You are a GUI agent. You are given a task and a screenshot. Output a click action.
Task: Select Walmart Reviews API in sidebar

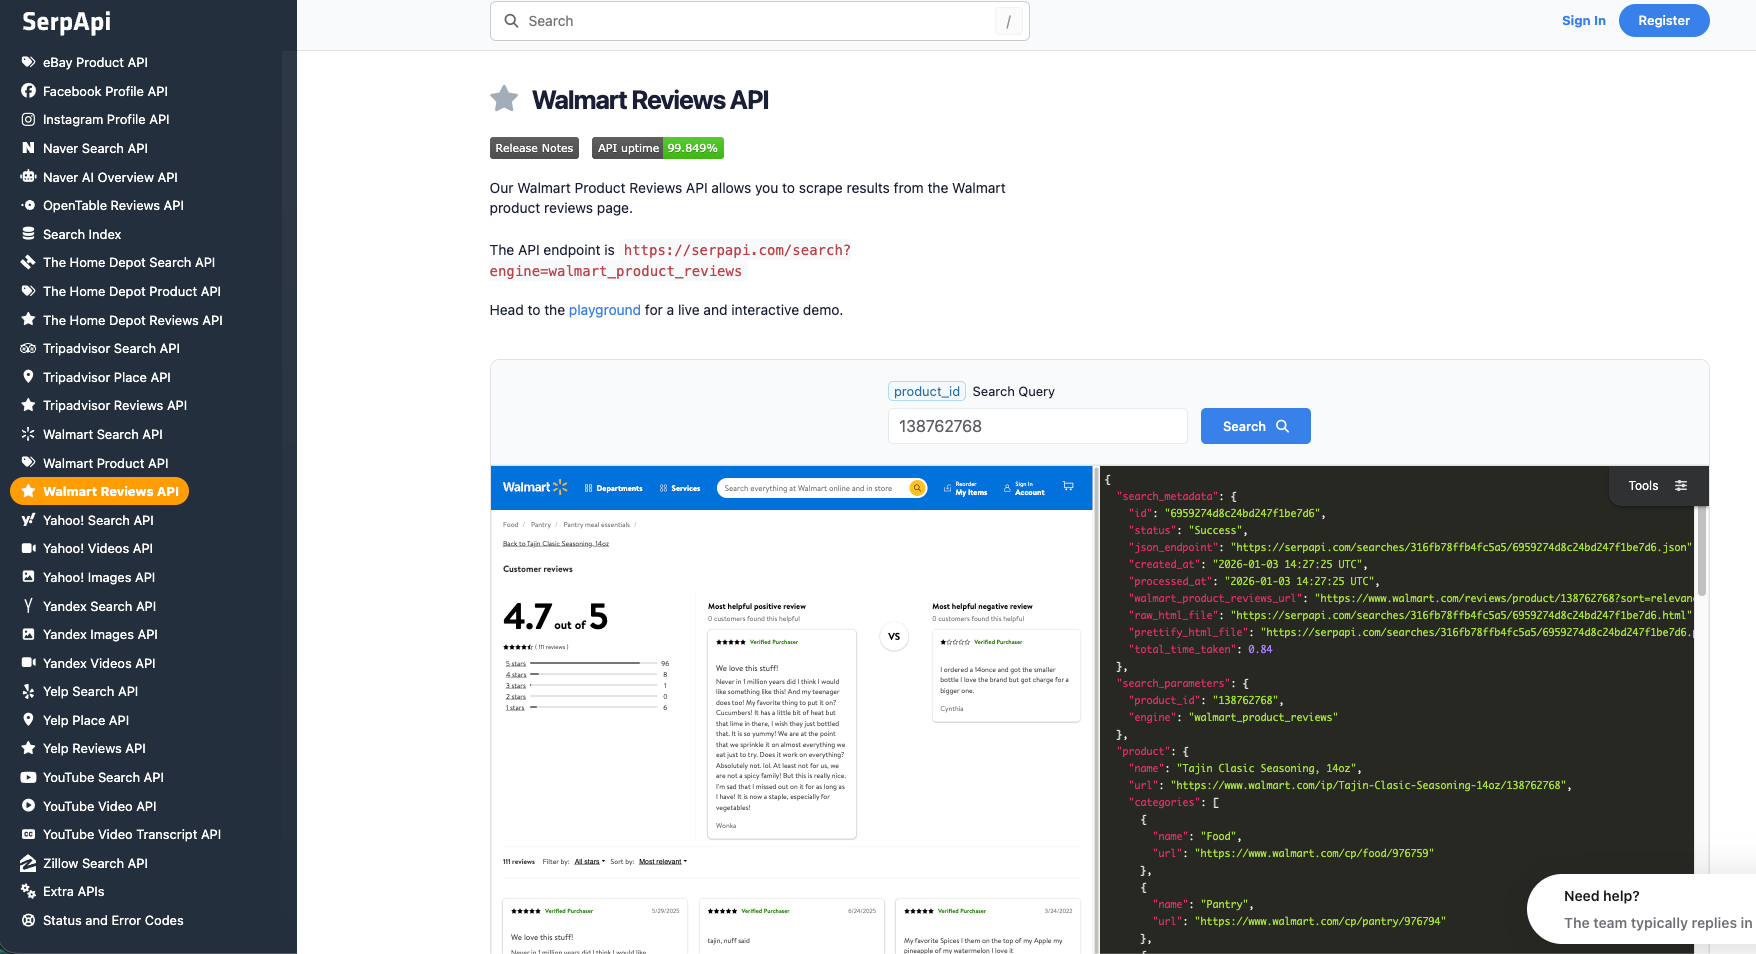[99, 491]
